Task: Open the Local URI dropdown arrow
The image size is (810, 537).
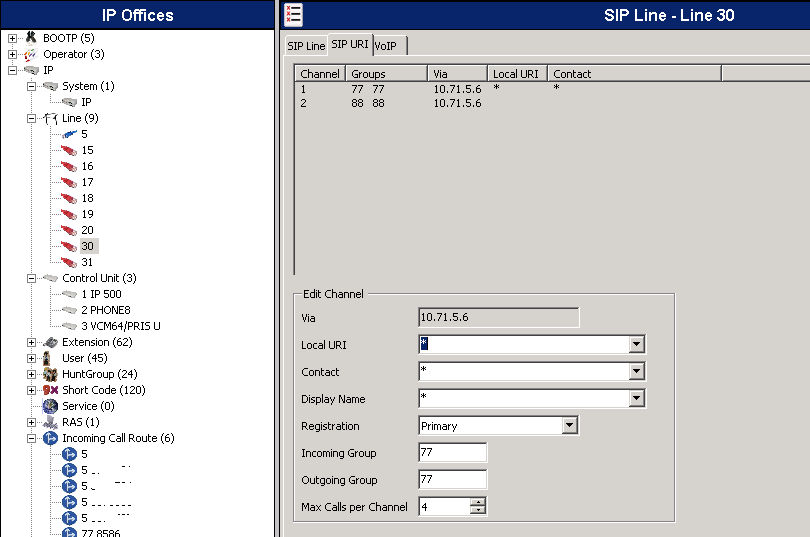Action: point(636,344)
